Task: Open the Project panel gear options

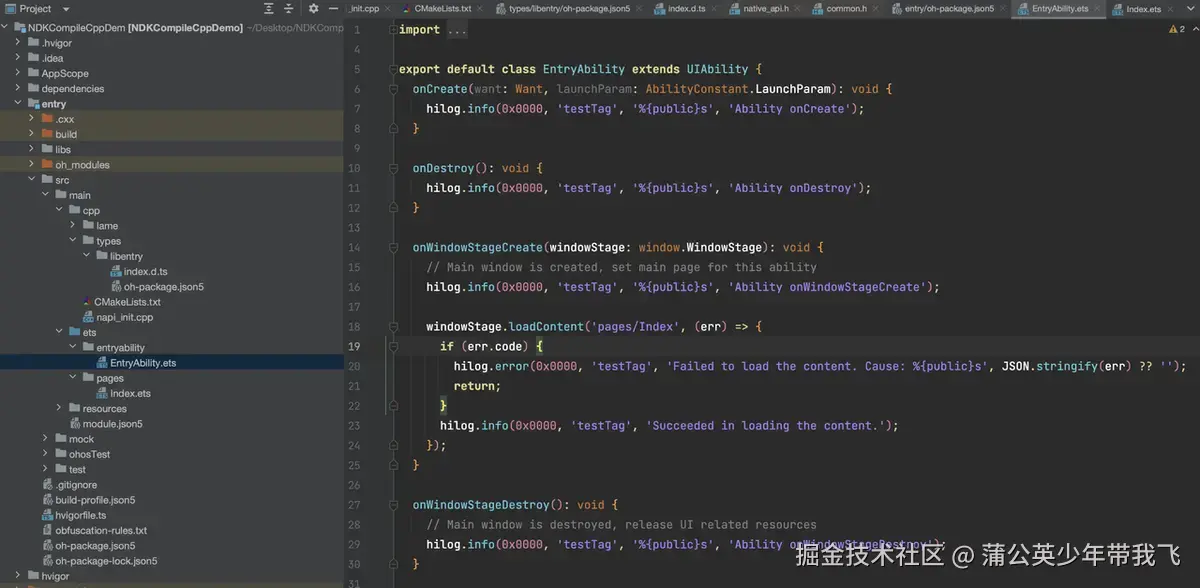Action: [x=313, y=8]
